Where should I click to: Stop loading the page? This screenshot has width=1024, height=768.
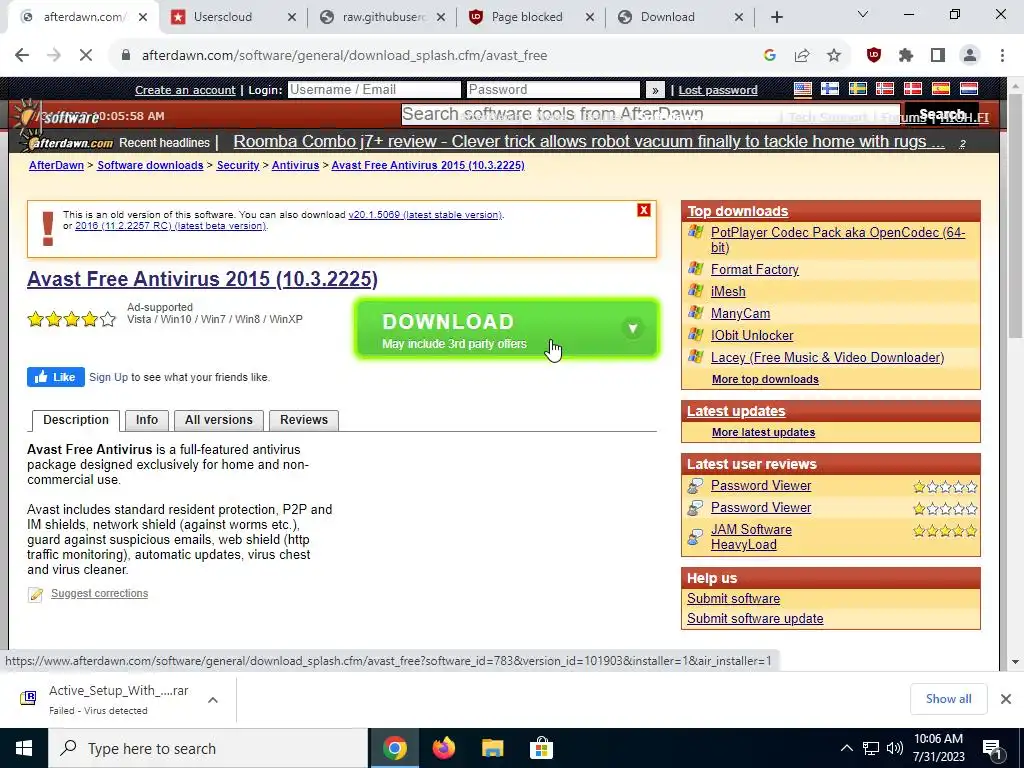pyautogui.click(x=86, y=56)
